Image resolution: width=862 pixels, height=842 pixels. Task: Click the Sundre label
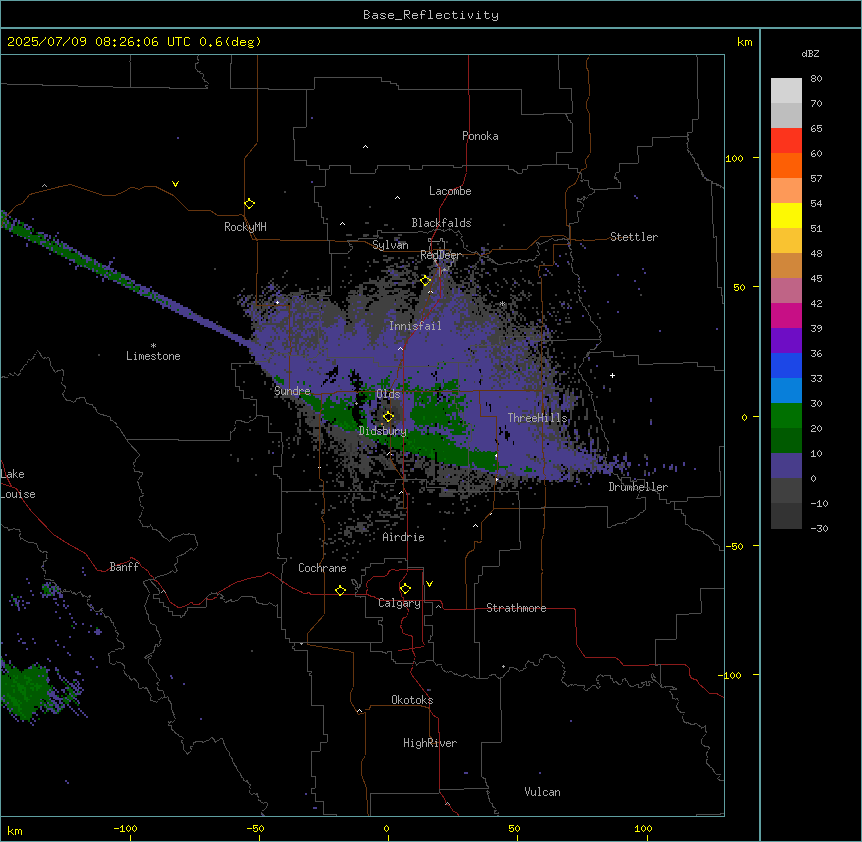point(292,391)
